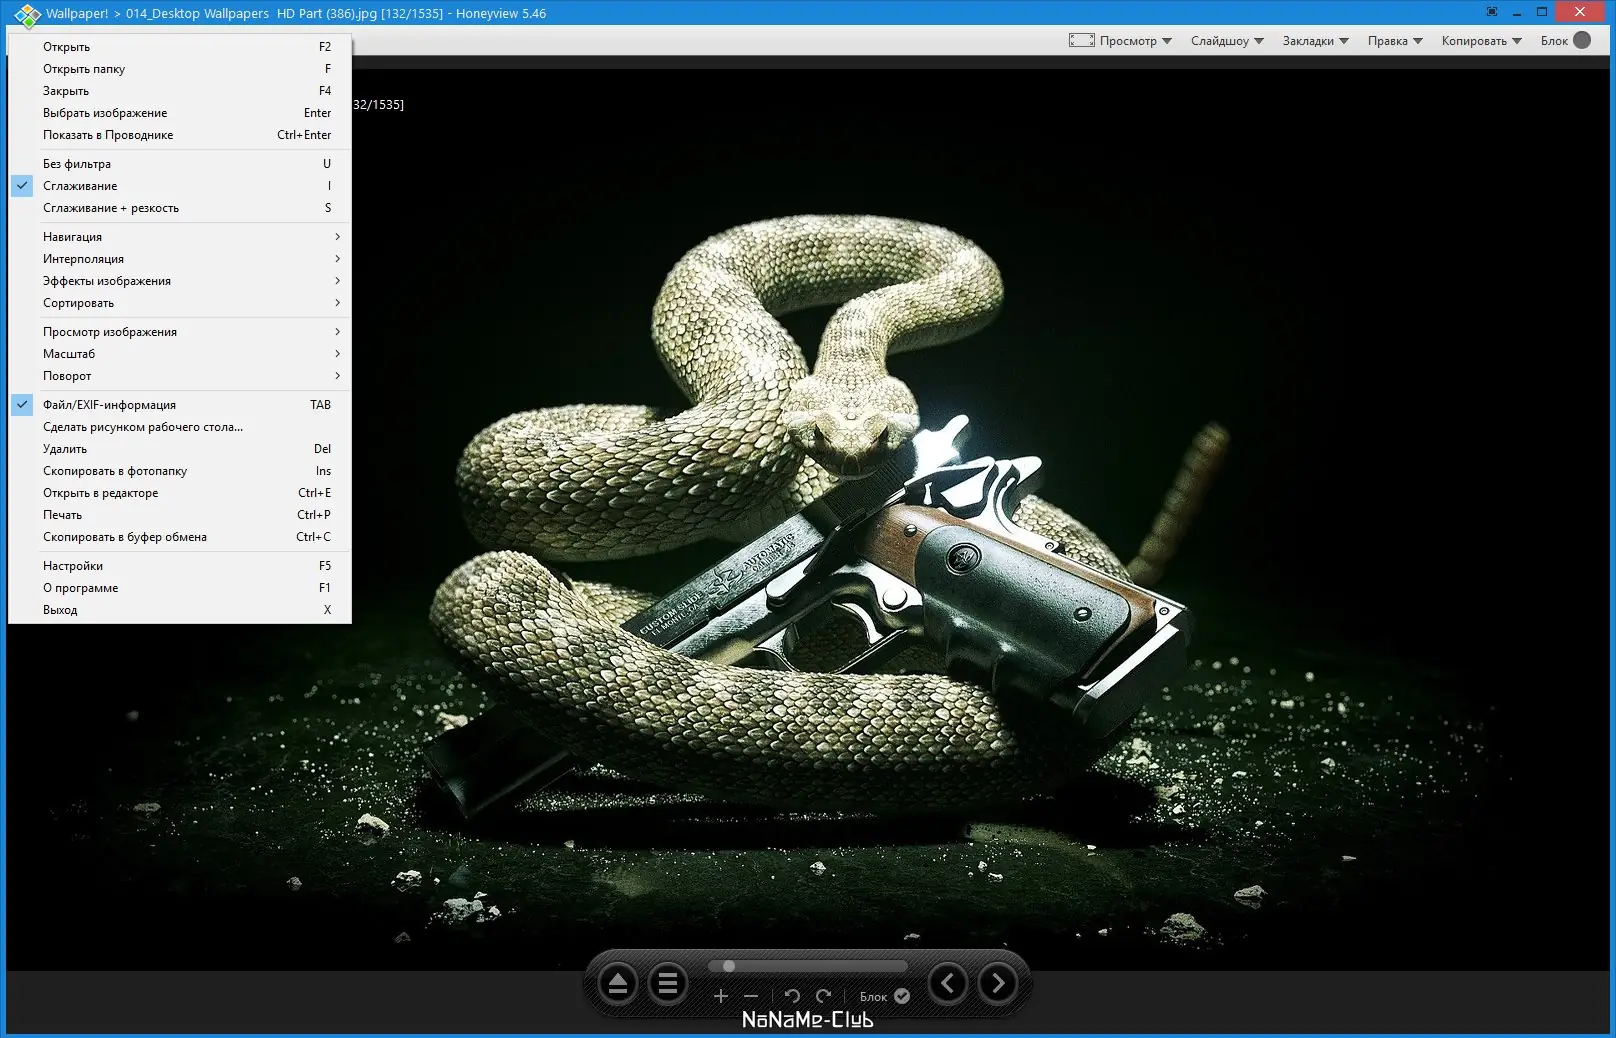Toggle the Файл/EXIF-информация option
The image size is (1616, 1038).
tap(180, 405)
